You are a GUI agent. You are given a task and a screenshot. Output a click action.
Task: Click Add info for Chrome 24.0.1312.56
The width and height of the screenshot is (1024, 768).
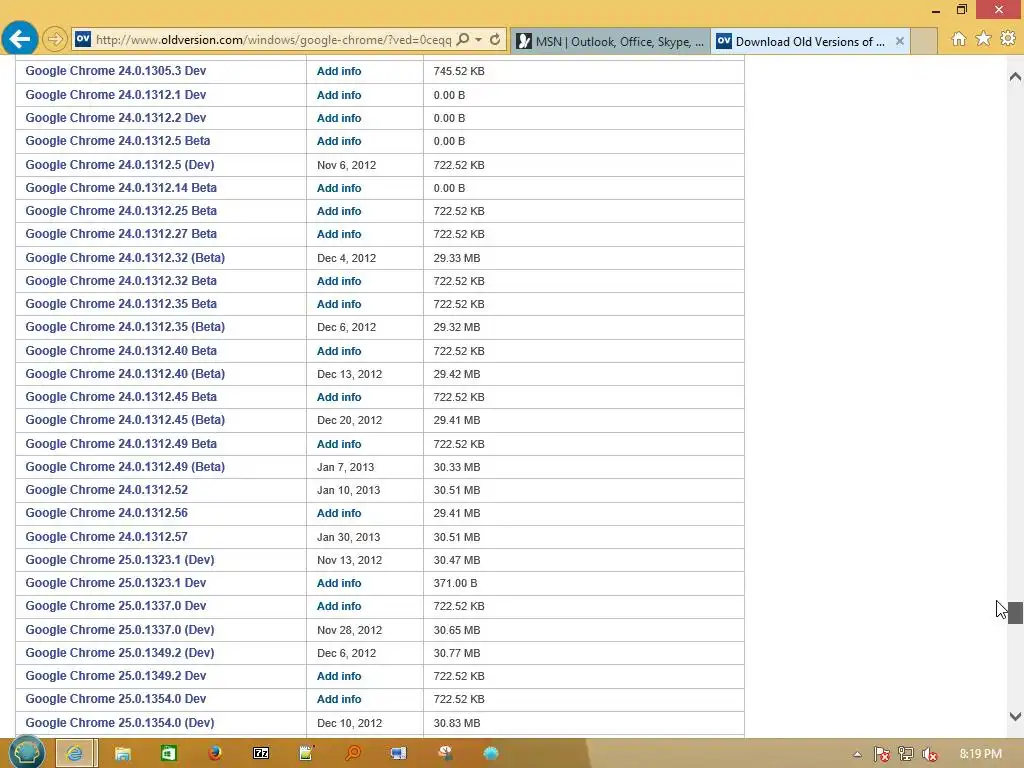click(339, 513)
